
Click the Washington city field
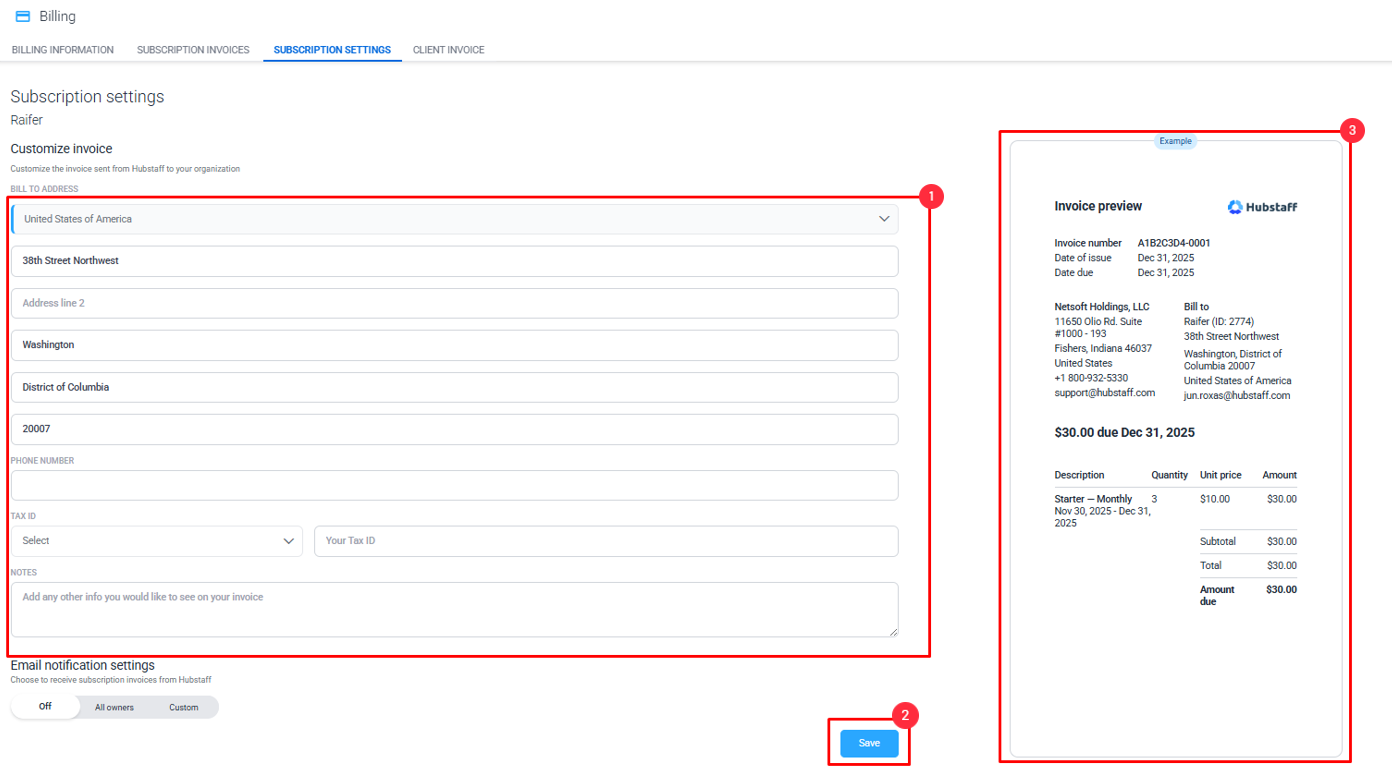click(455, 345)
